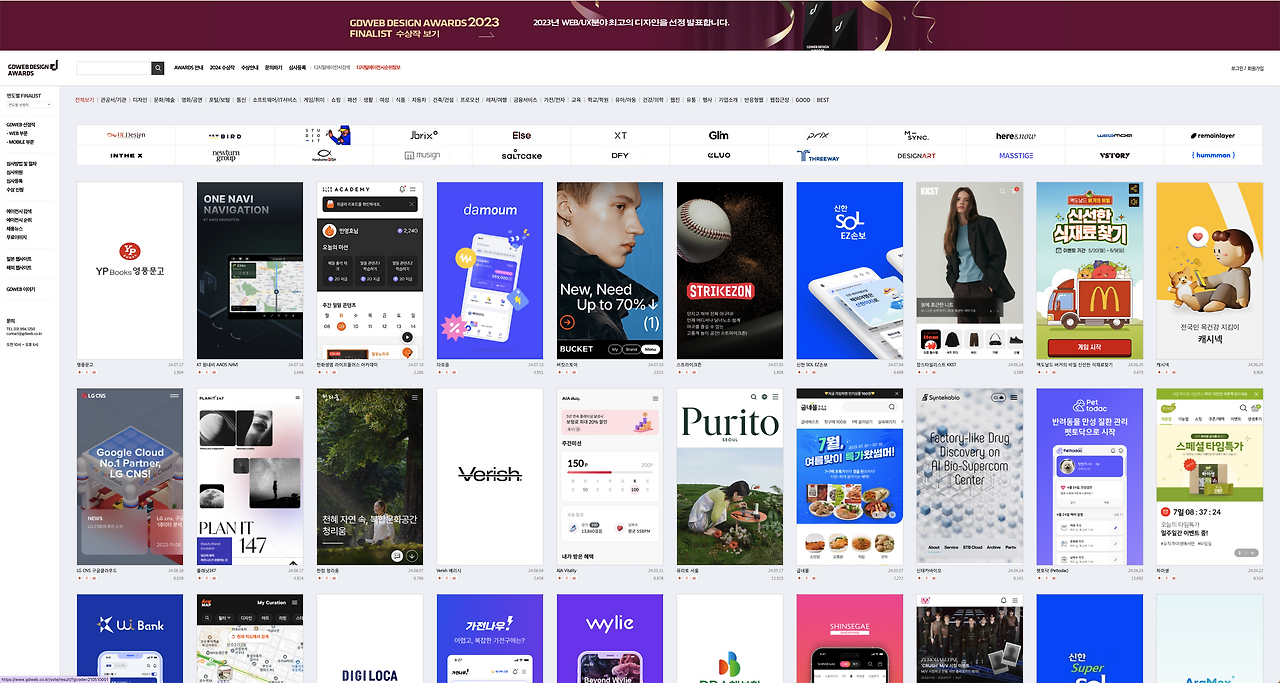Image resolution: width=1280 pixels, height=683 pixels.
Task: Select the AWARDS 안내 menu item
Action: click(x=189, y=67)
